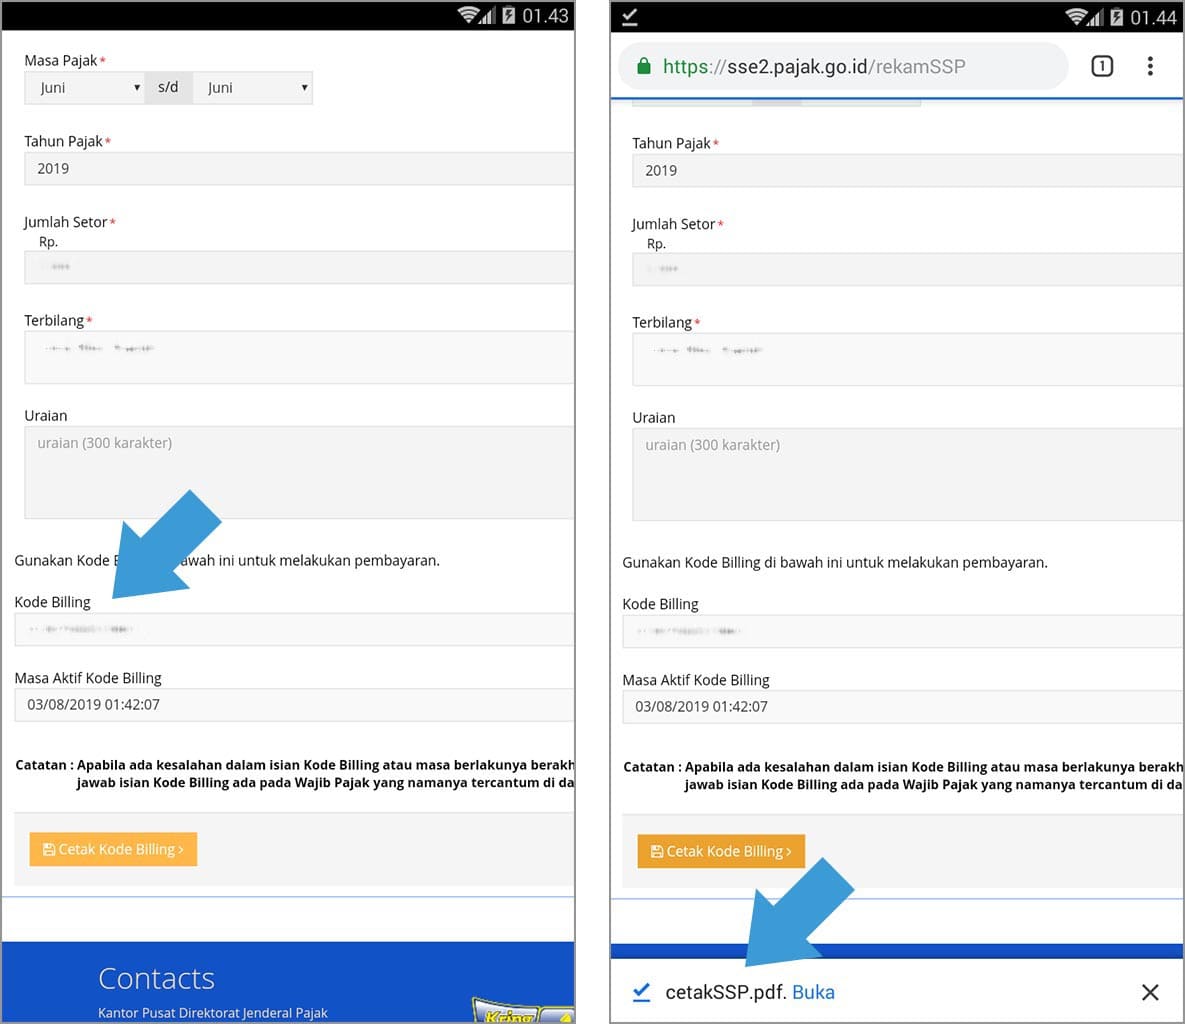The width and height of the screenshot is (1185, 1024).
Task: Click the Kode Billing field in right screen
Action: (x=902, y=632)
